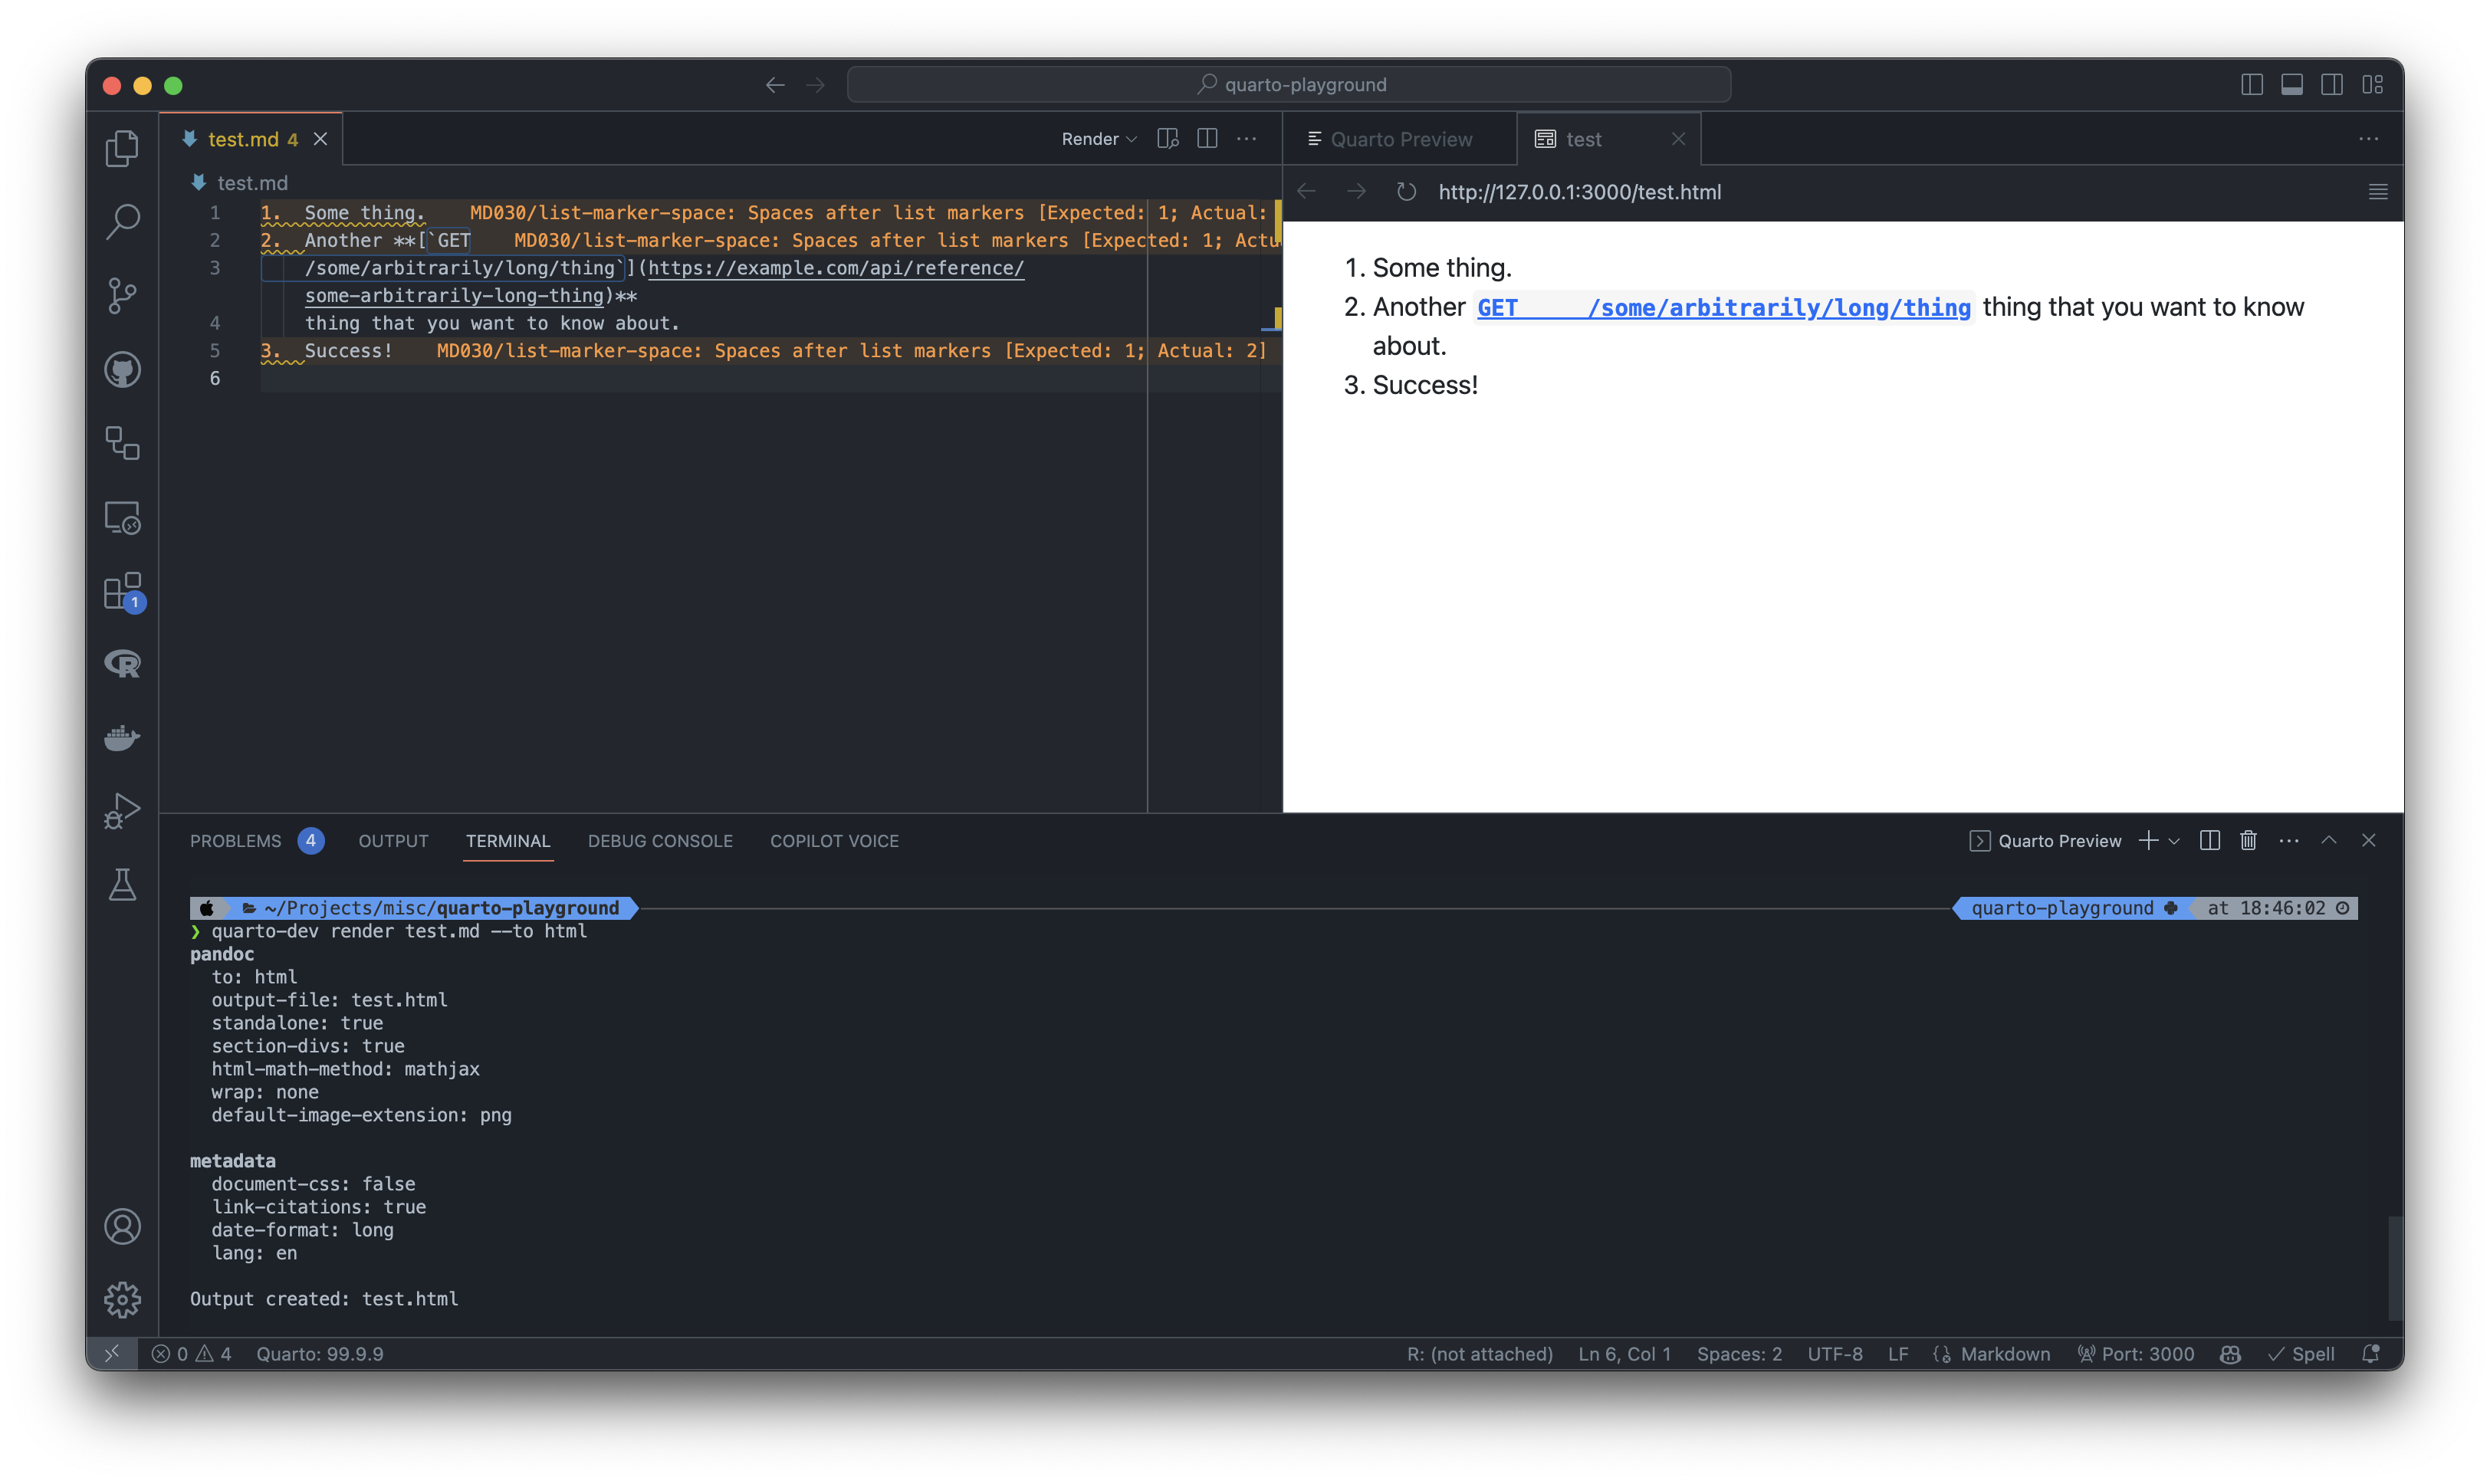
Task: Open the preview hamburger menu
Action: 2379,192
